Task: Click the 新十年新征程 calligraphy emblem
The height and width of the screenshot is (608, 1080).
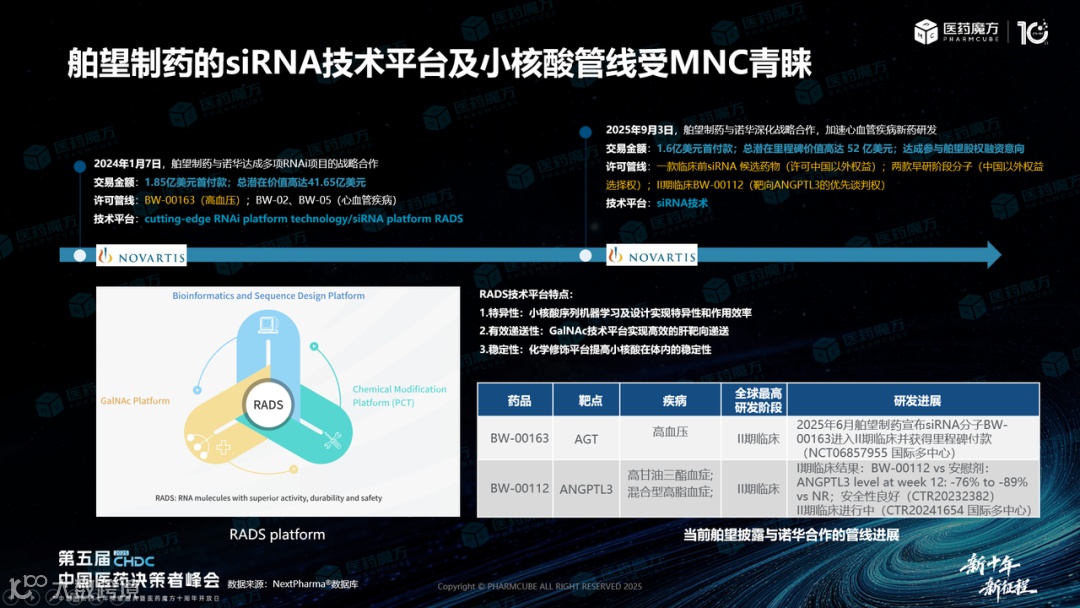Action: pos(998,576)
